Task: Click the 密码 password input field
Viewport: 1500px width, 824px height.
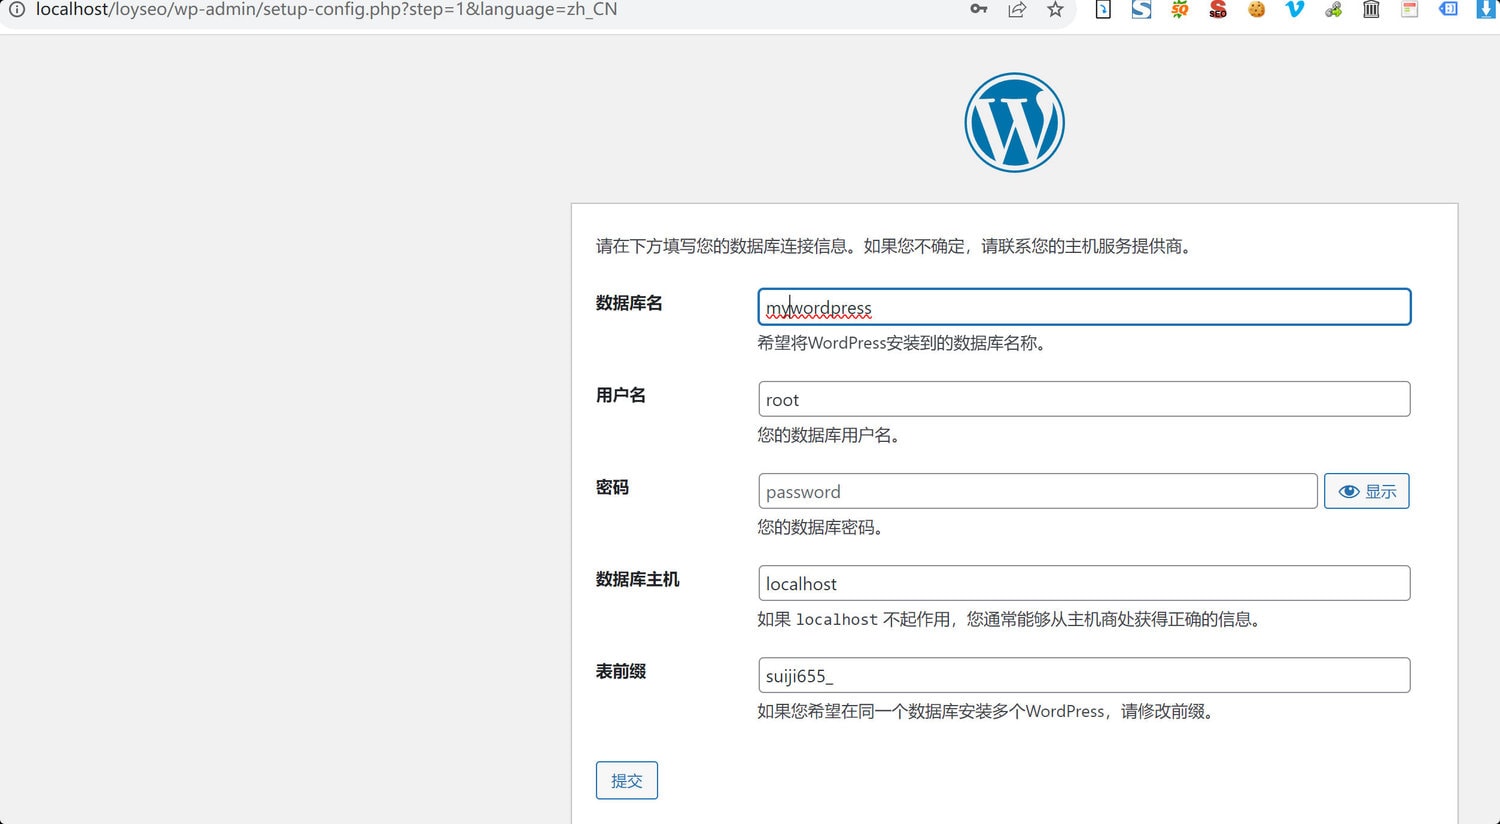Action: pyautogui.click(x=1037, y=491)
